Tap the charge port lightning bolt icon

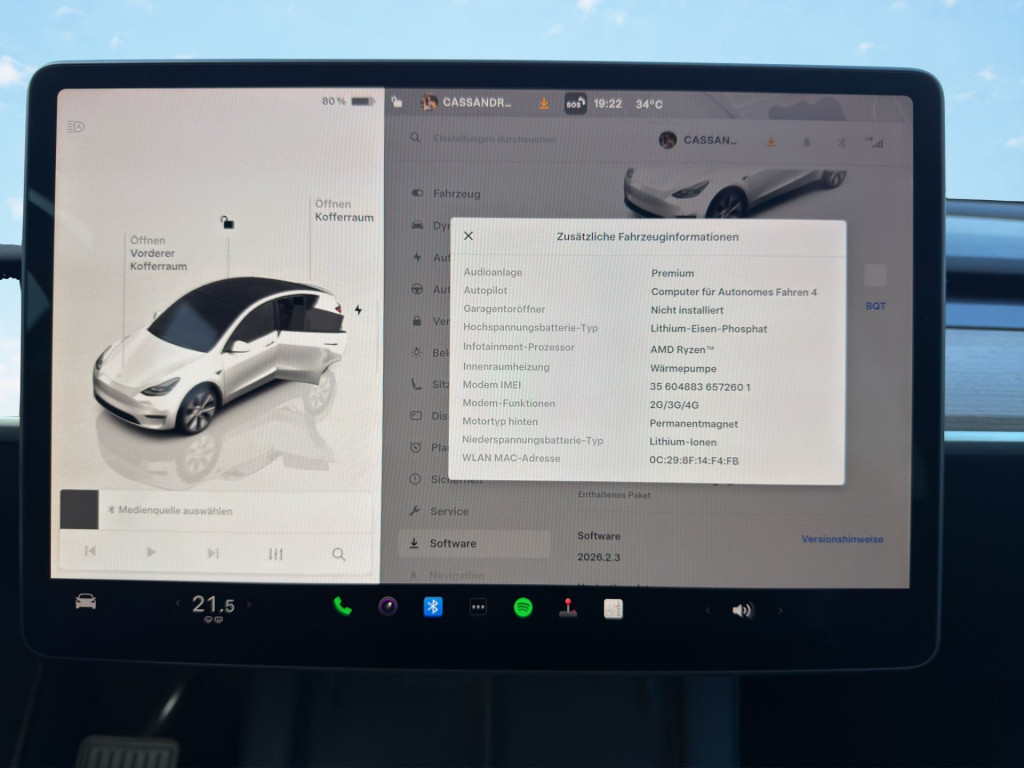pyautogui.click(x=359, y=310)
